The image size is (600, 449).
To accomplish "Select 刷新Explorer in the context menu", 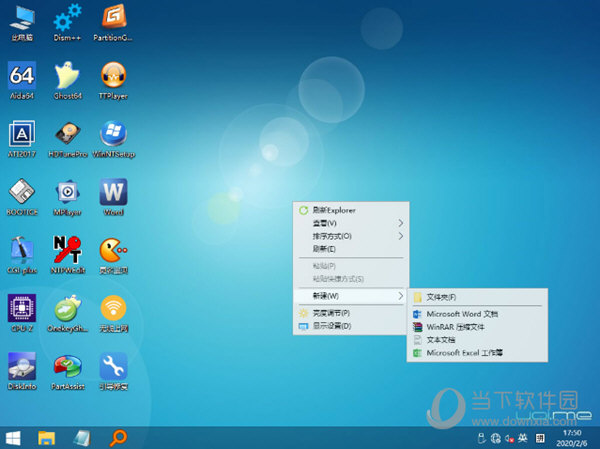I will pos(334,210).
